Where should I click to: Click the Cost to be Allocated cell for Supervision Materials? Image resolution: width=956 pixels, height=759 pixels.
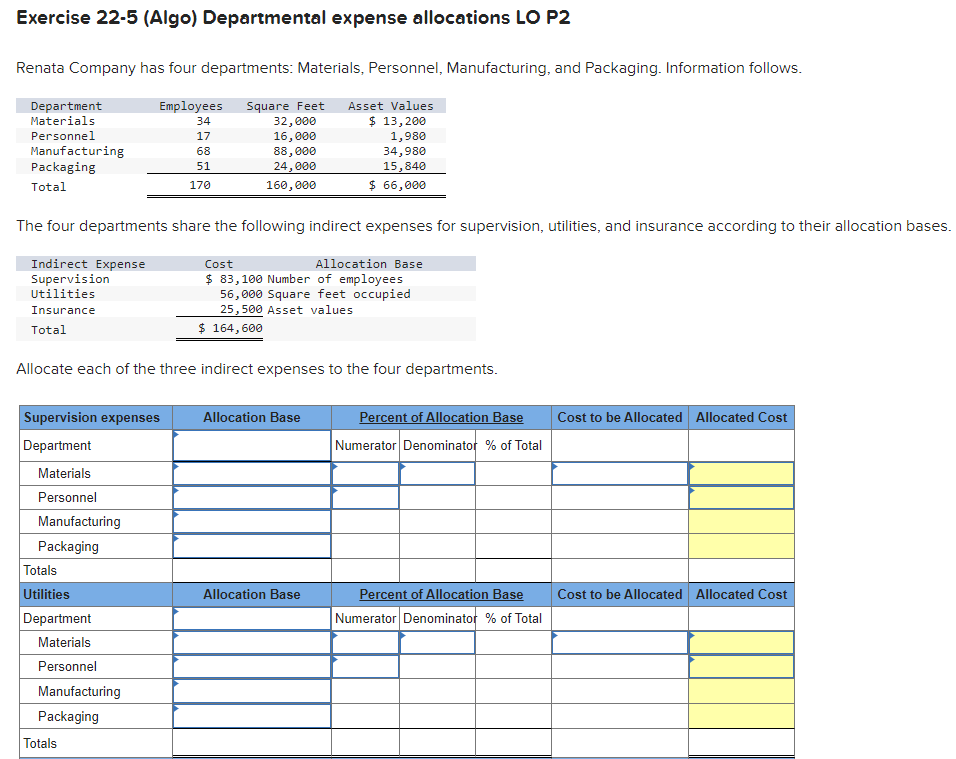click(x=619, y=473)
